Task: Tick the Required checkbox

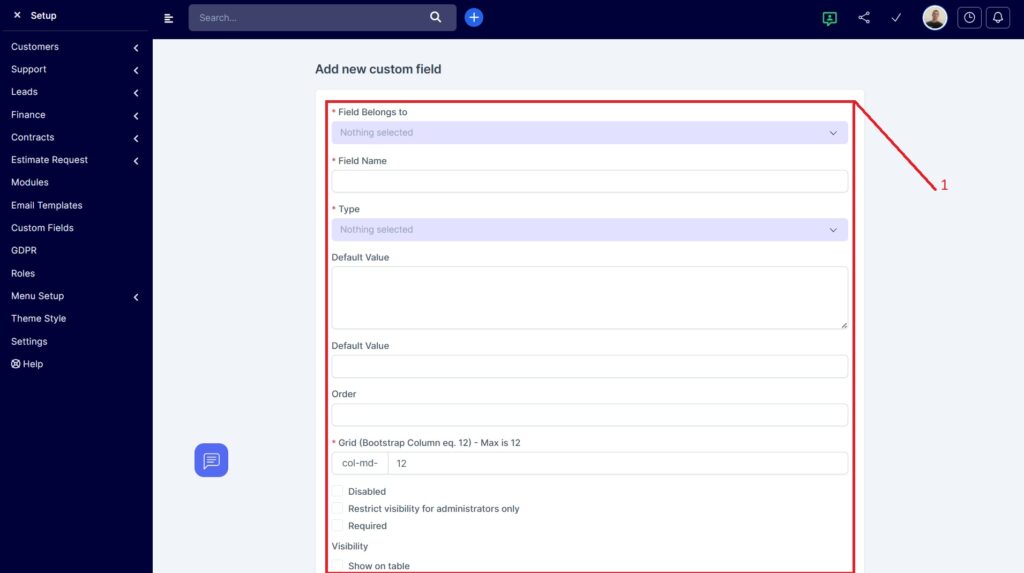Action: [x=338, y=526]
